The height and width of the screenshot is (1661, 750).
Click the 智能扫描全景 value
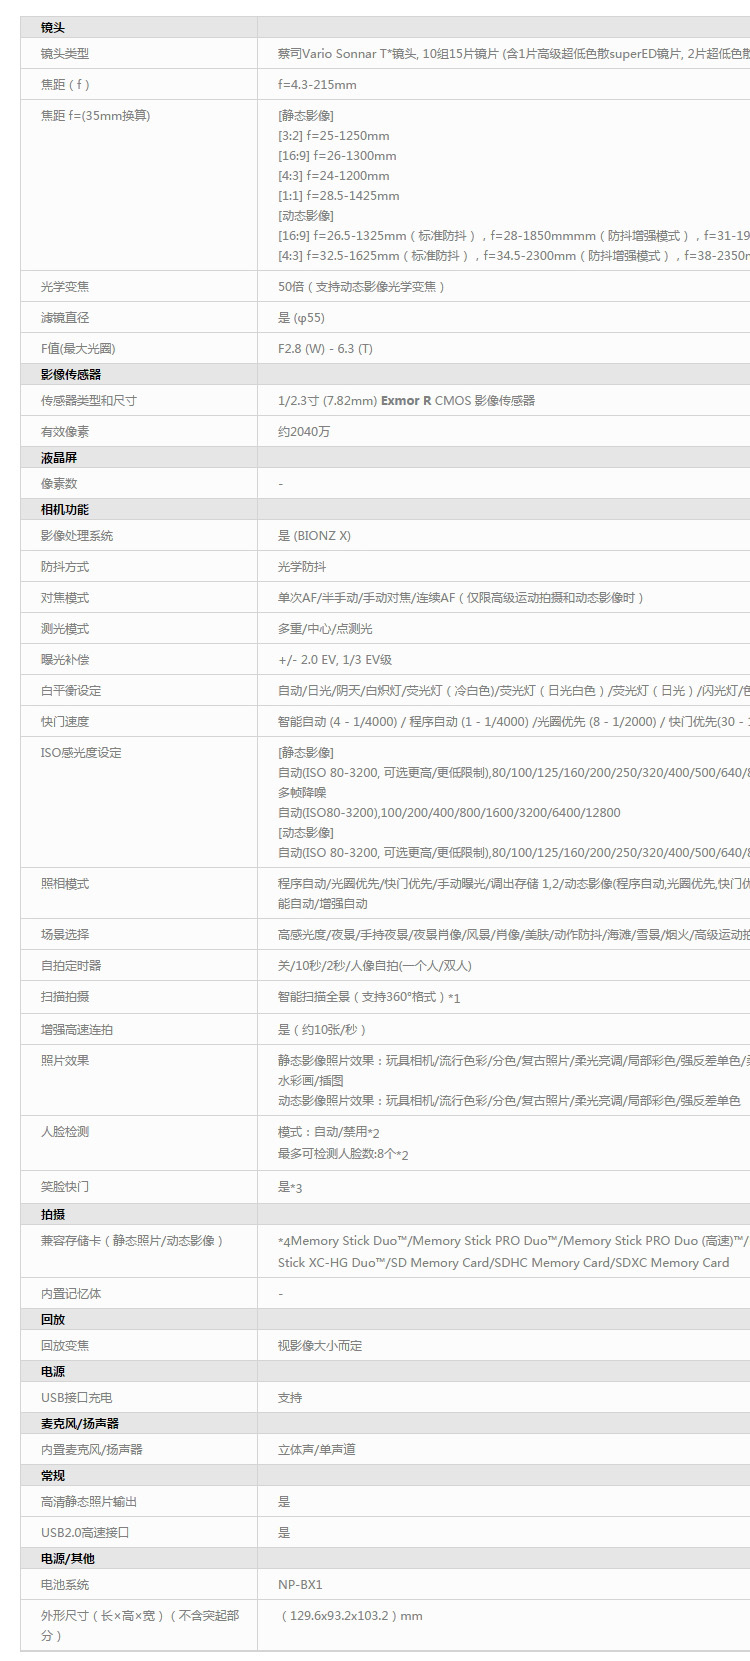(369, 997)
